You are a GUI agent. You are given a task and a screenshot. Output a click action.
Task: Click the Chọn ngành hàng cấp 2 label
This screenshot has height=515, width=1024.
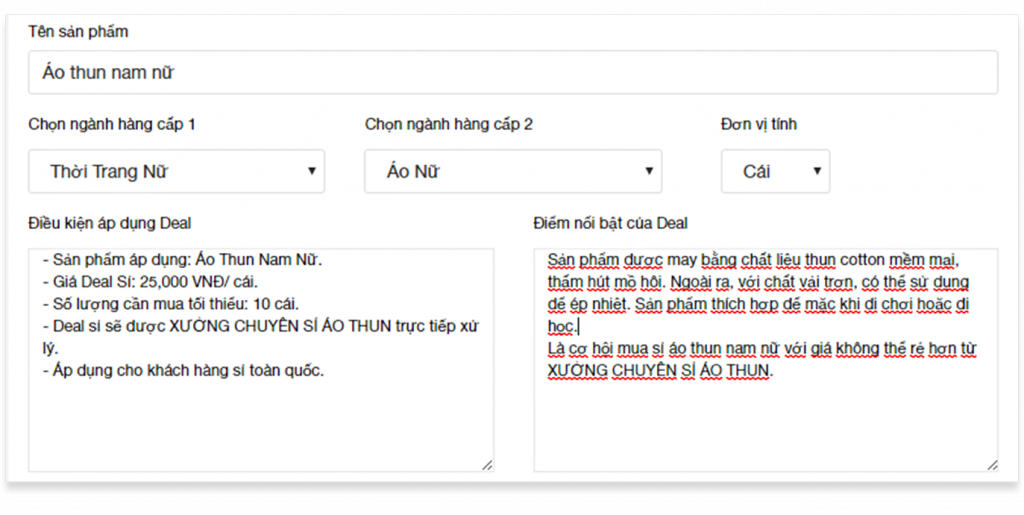449,124
